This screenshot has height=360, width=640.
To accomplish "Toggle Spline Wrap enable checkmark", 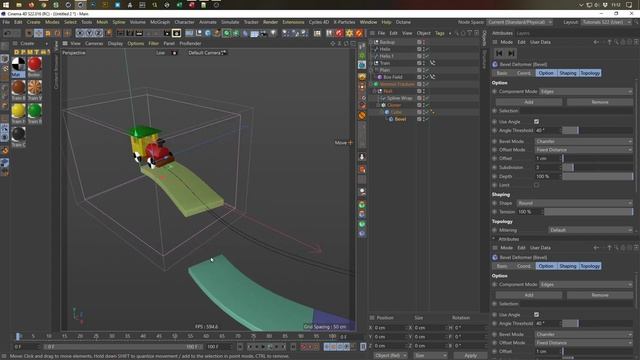I will tap(427, 98).
